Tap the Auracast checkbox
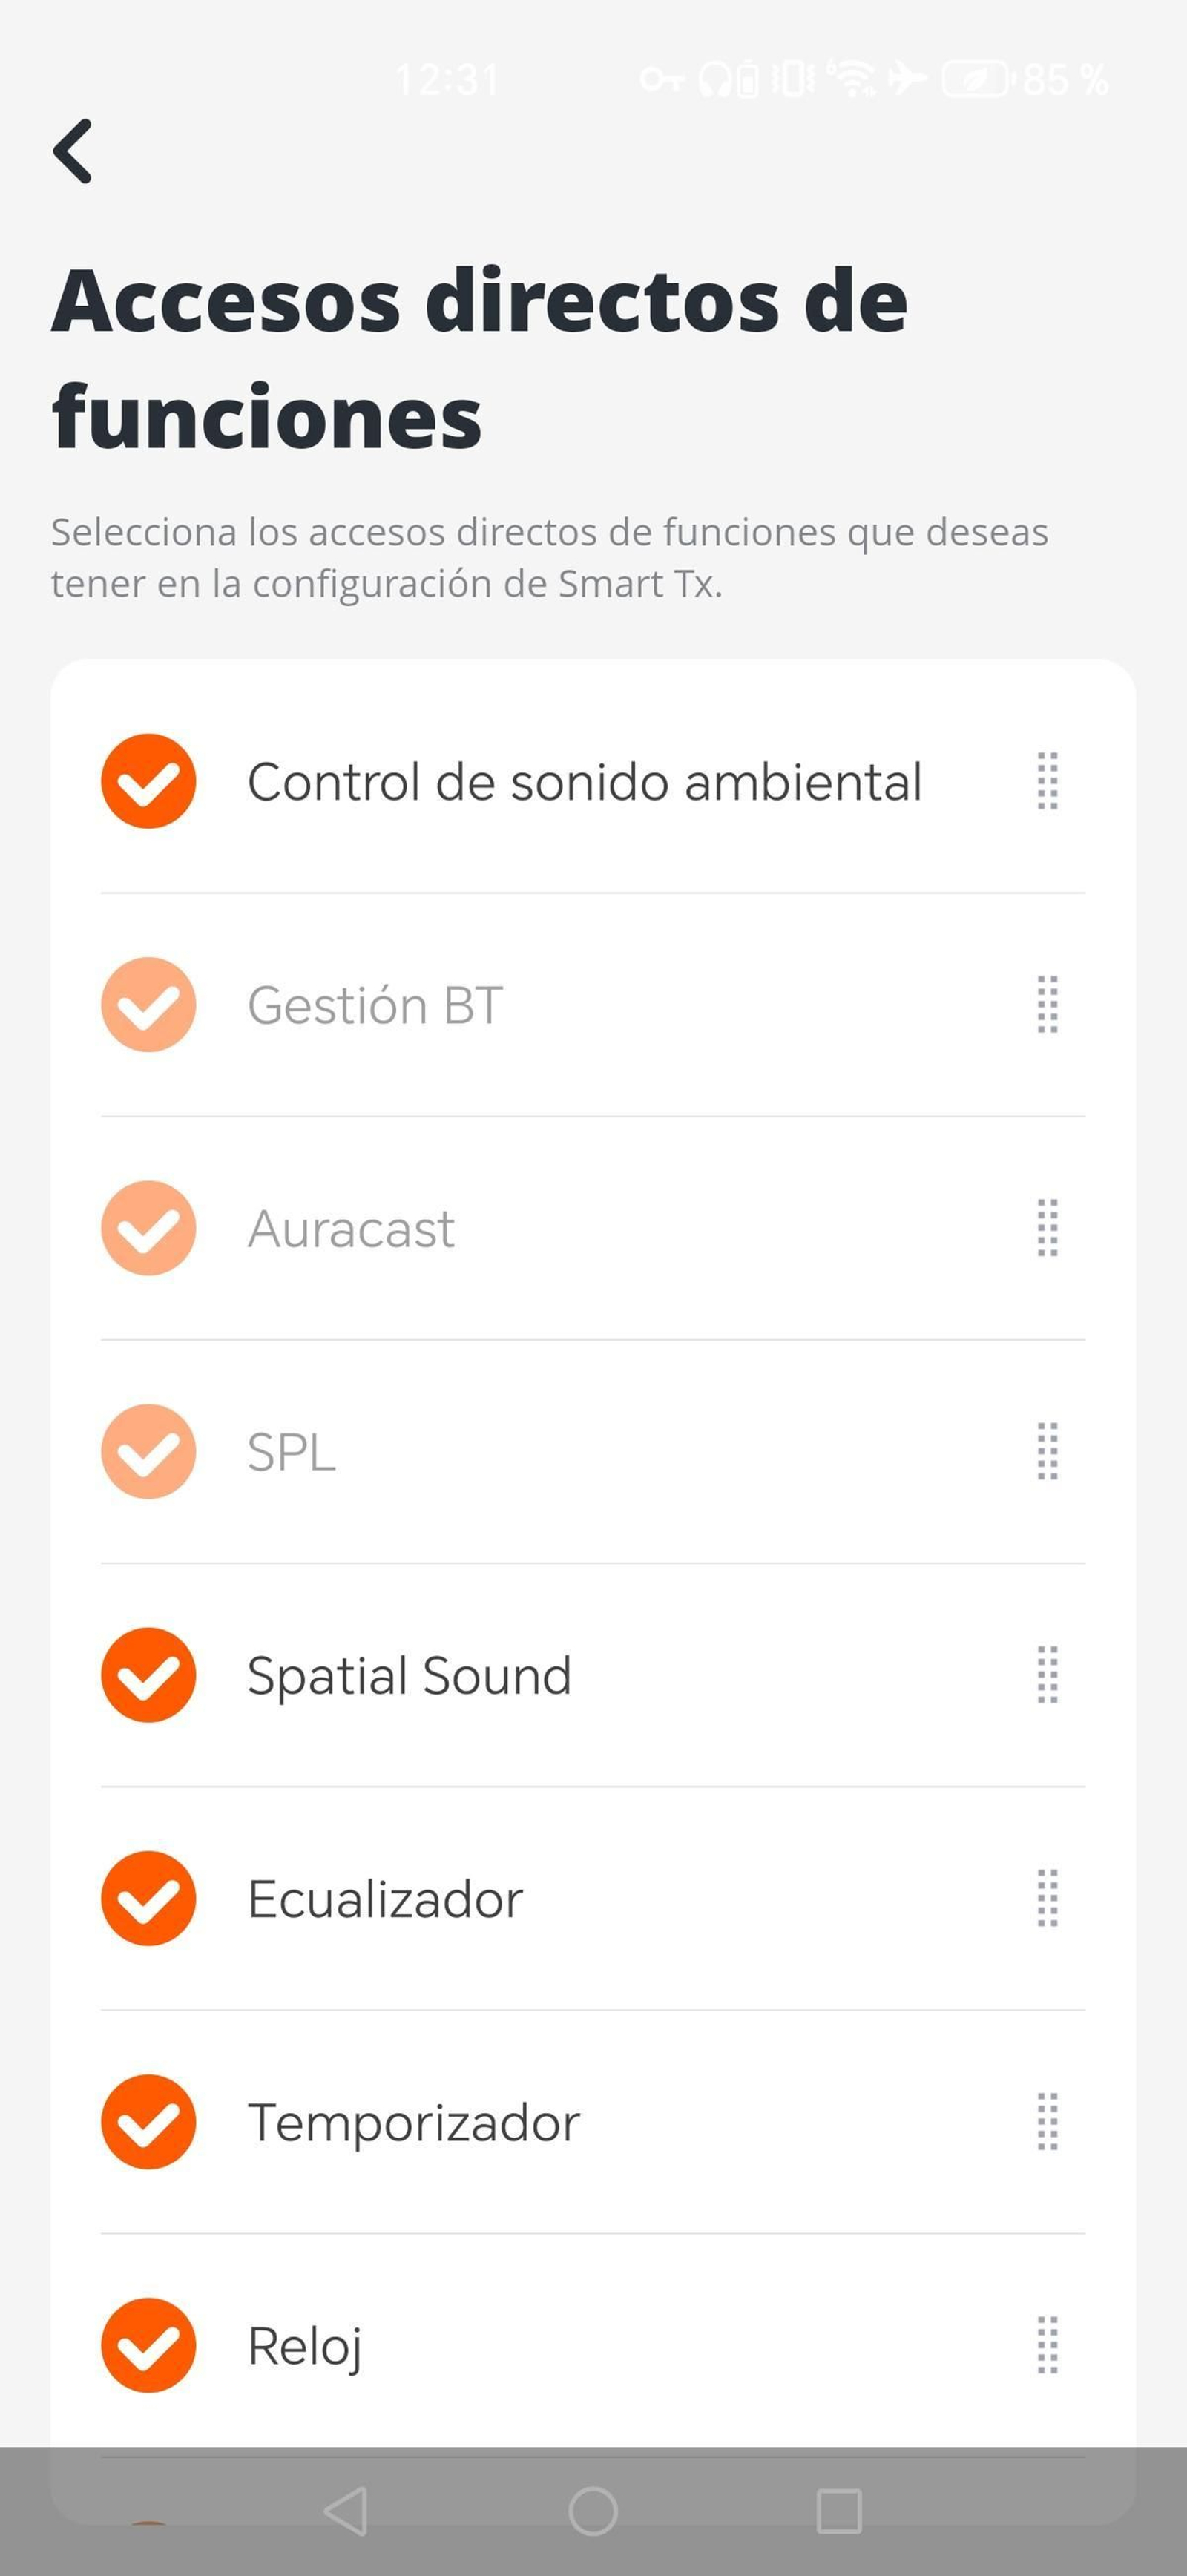1187x2576 pixels. [x=148, y=1228]
